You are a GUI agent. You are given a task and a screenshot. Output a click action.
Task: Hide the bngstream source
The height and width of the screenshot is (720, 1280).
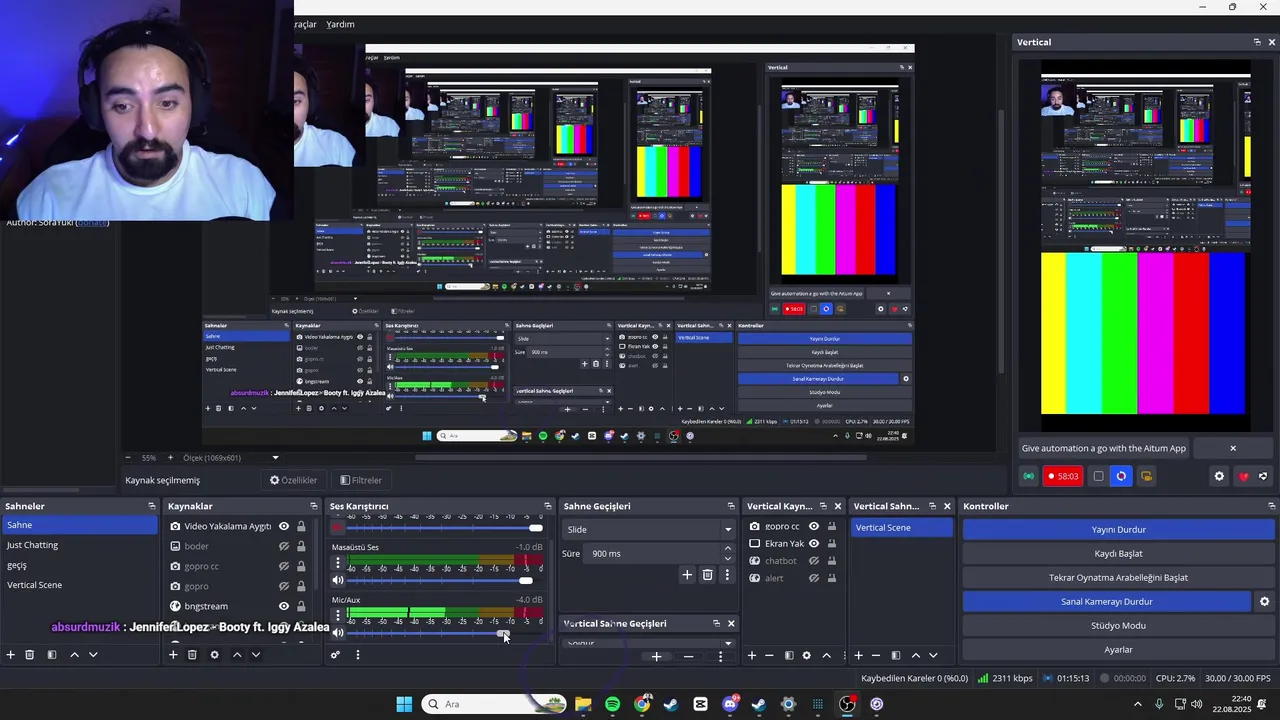point(284,606)
